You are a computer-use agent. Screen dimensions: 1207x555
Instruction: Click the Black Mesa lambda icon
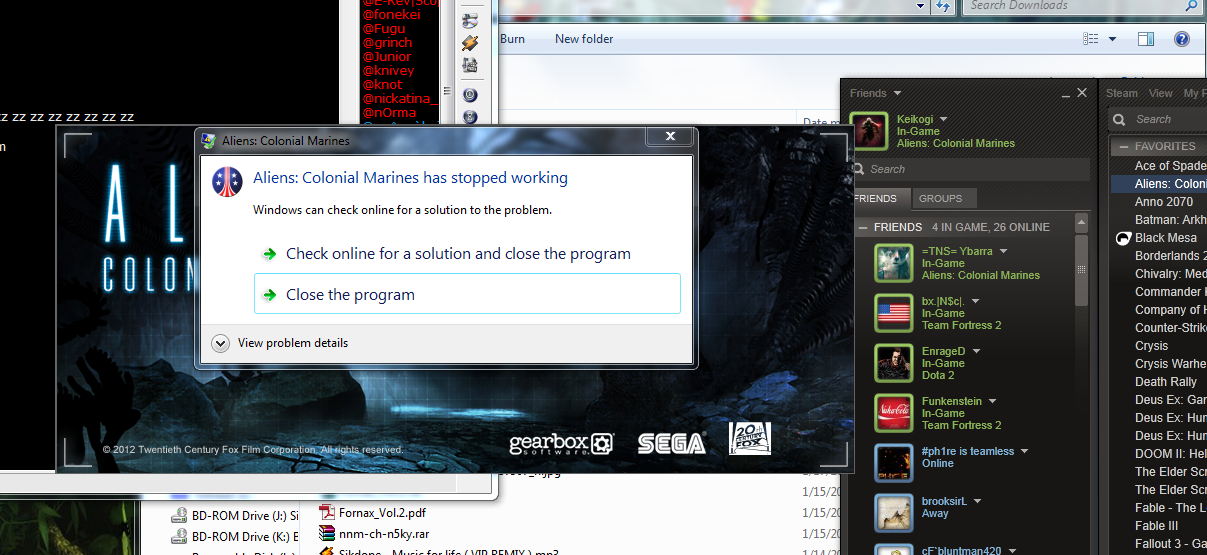[x=1123, y=238]
